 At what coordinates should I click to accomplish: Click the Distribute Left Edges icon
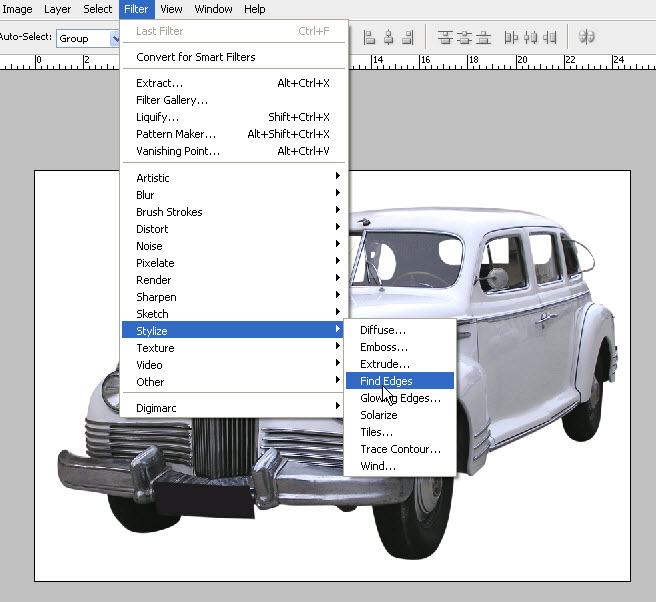coord(511,38)
